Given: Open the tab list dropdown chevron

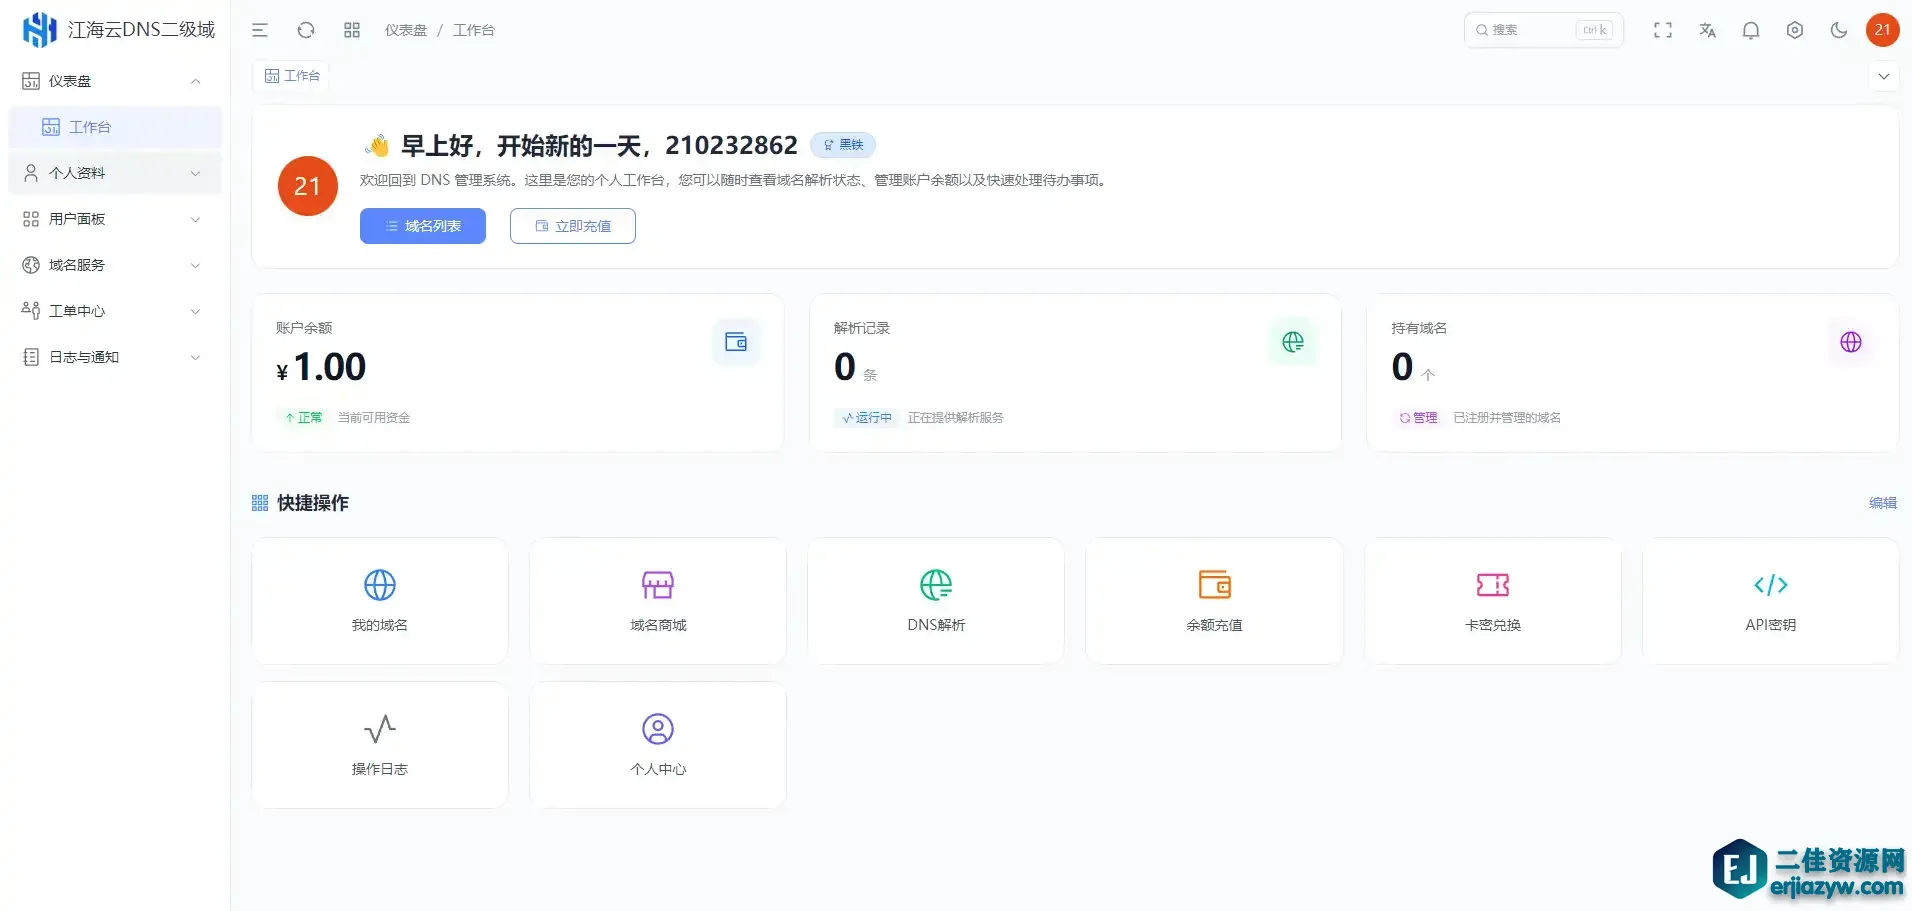Looking at the screenshot, I should (x=1883, y=76).
